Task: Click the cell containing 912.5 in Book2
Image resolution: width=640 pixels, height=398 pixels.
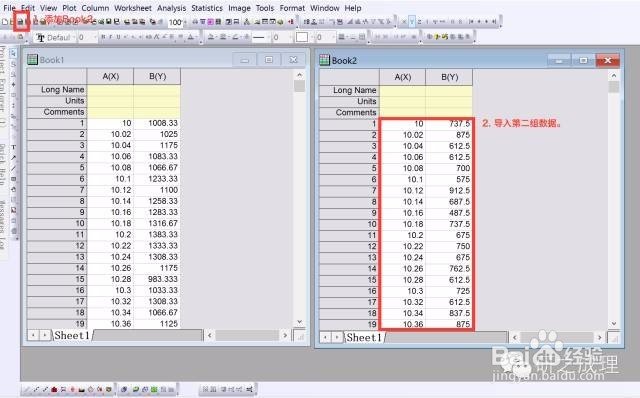Action: tap(449, 191)
